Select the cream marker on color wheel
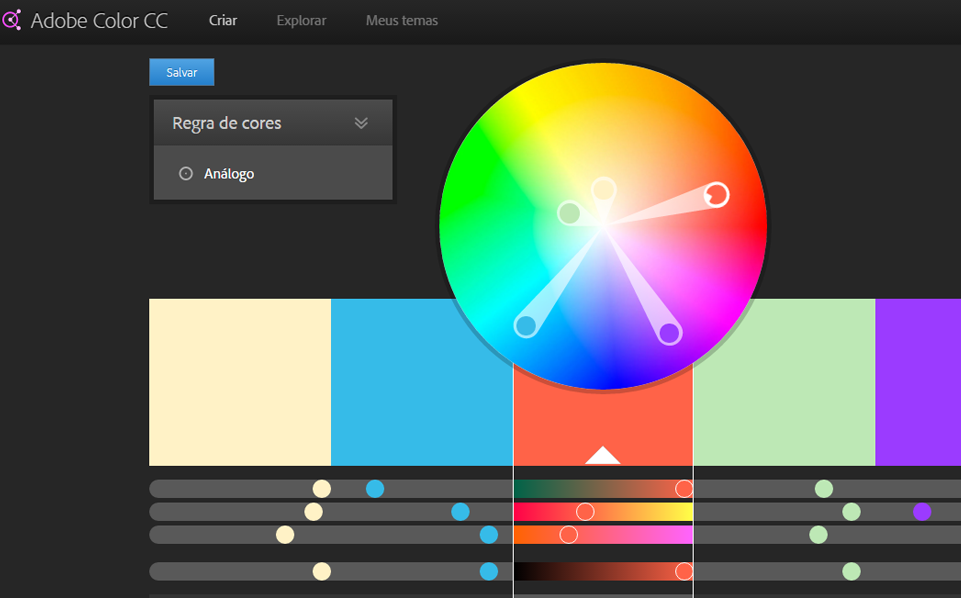Screen dimensions: 961x598 click(x=603, y=189)
